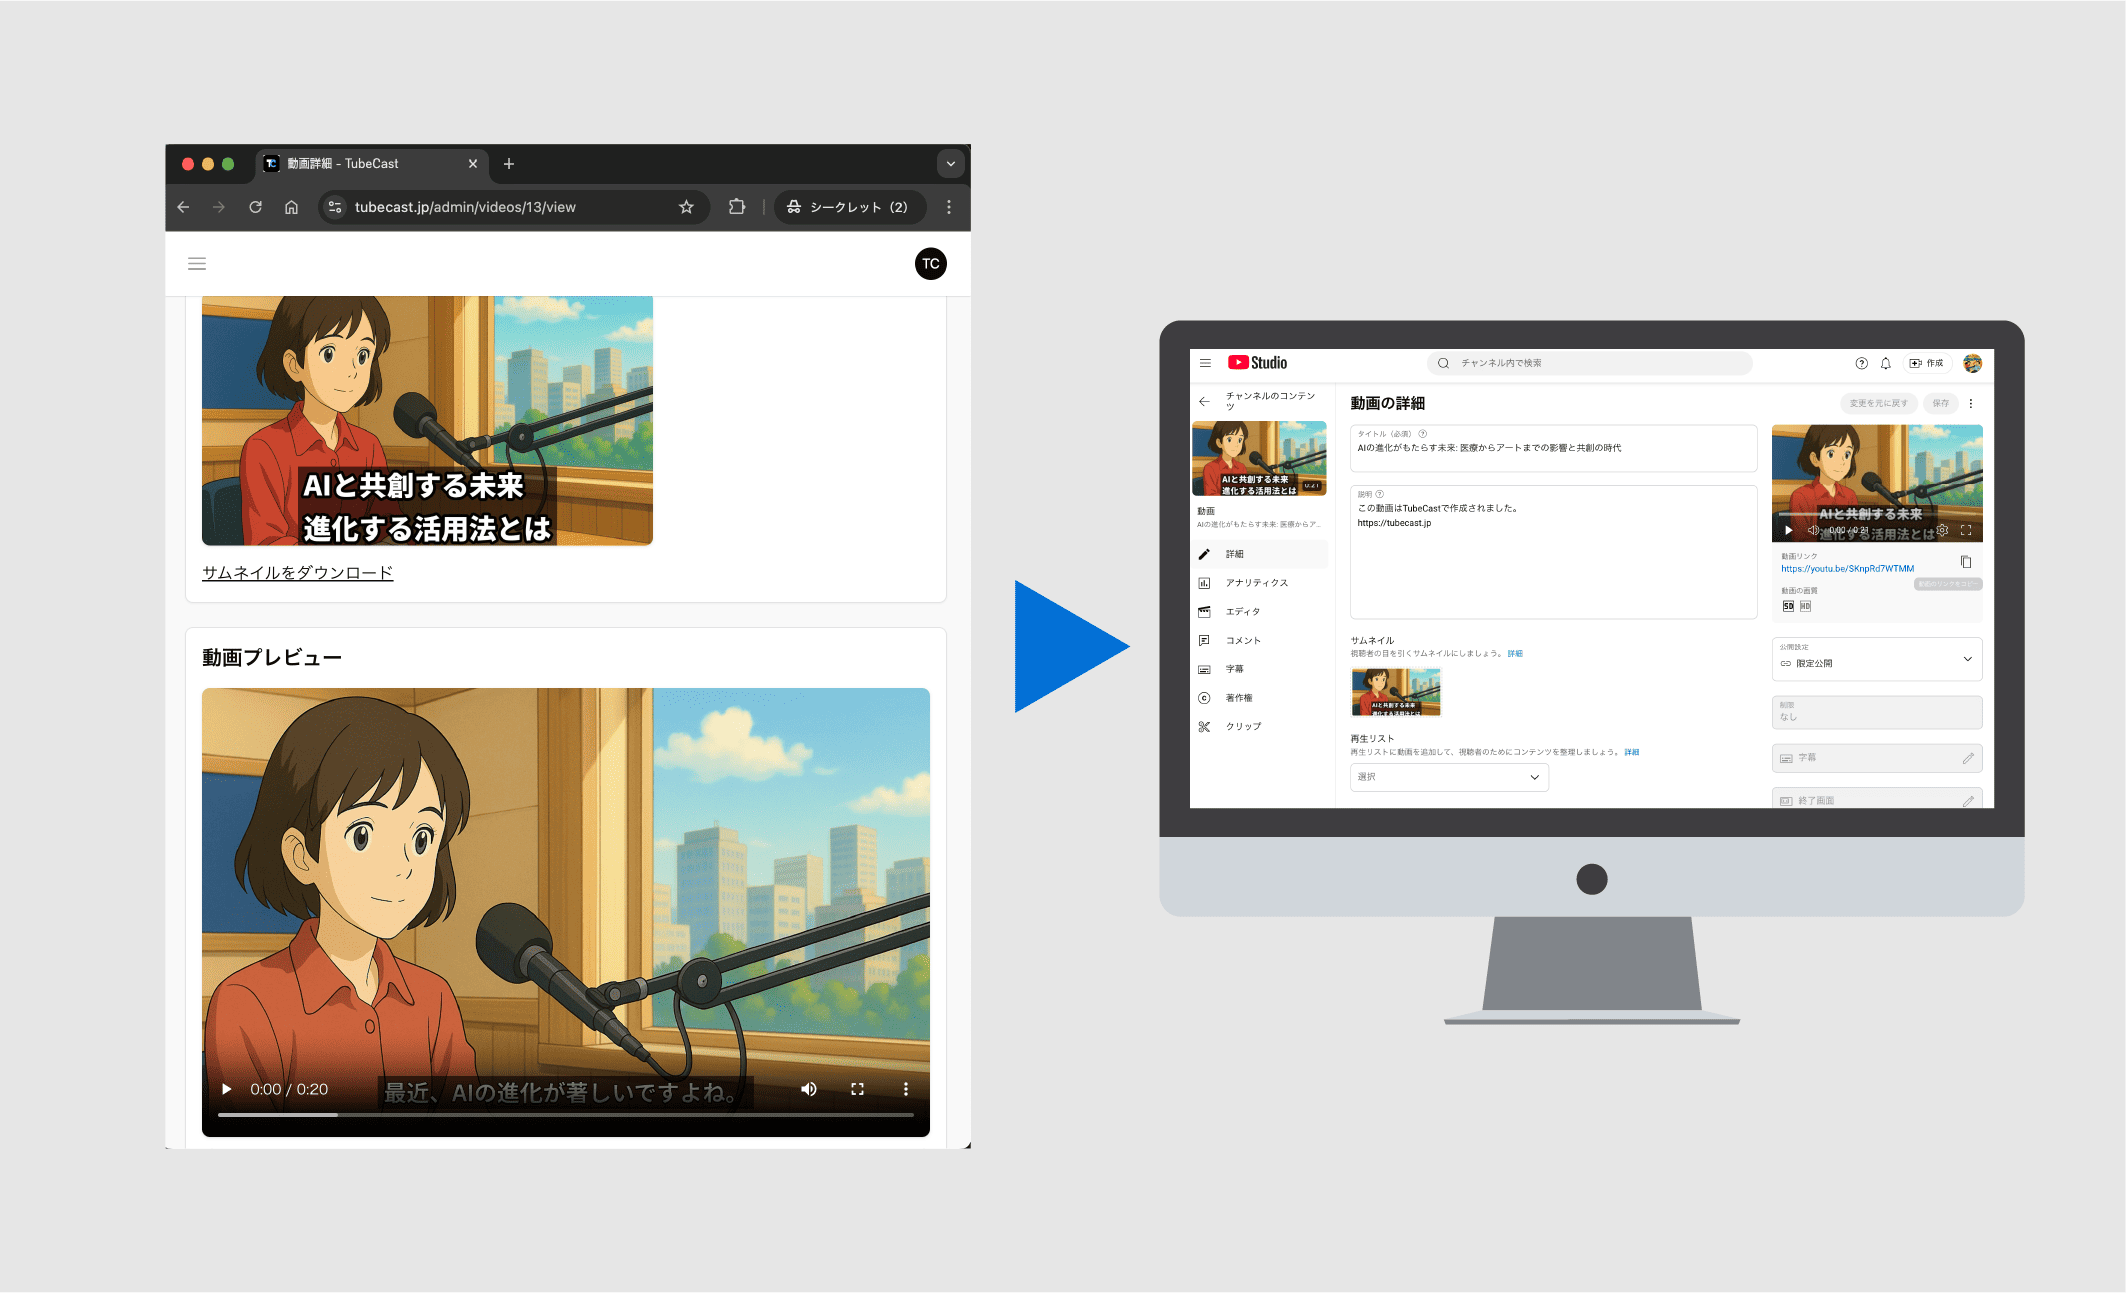Bookmark this page with the star icon
The image size is (2126, 1293).
point(686,207)
